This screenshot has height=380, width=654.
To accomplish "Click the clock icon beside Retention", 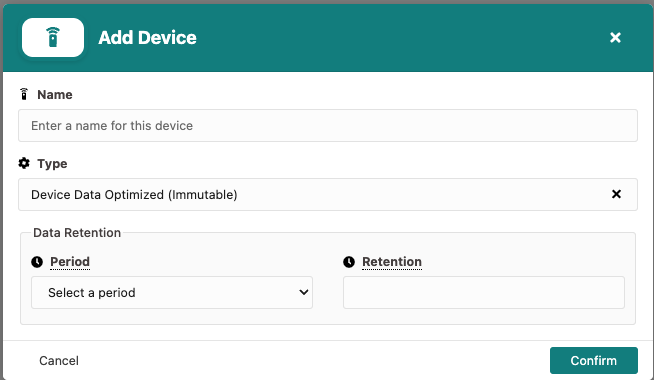I will click(x=349, y=262).
